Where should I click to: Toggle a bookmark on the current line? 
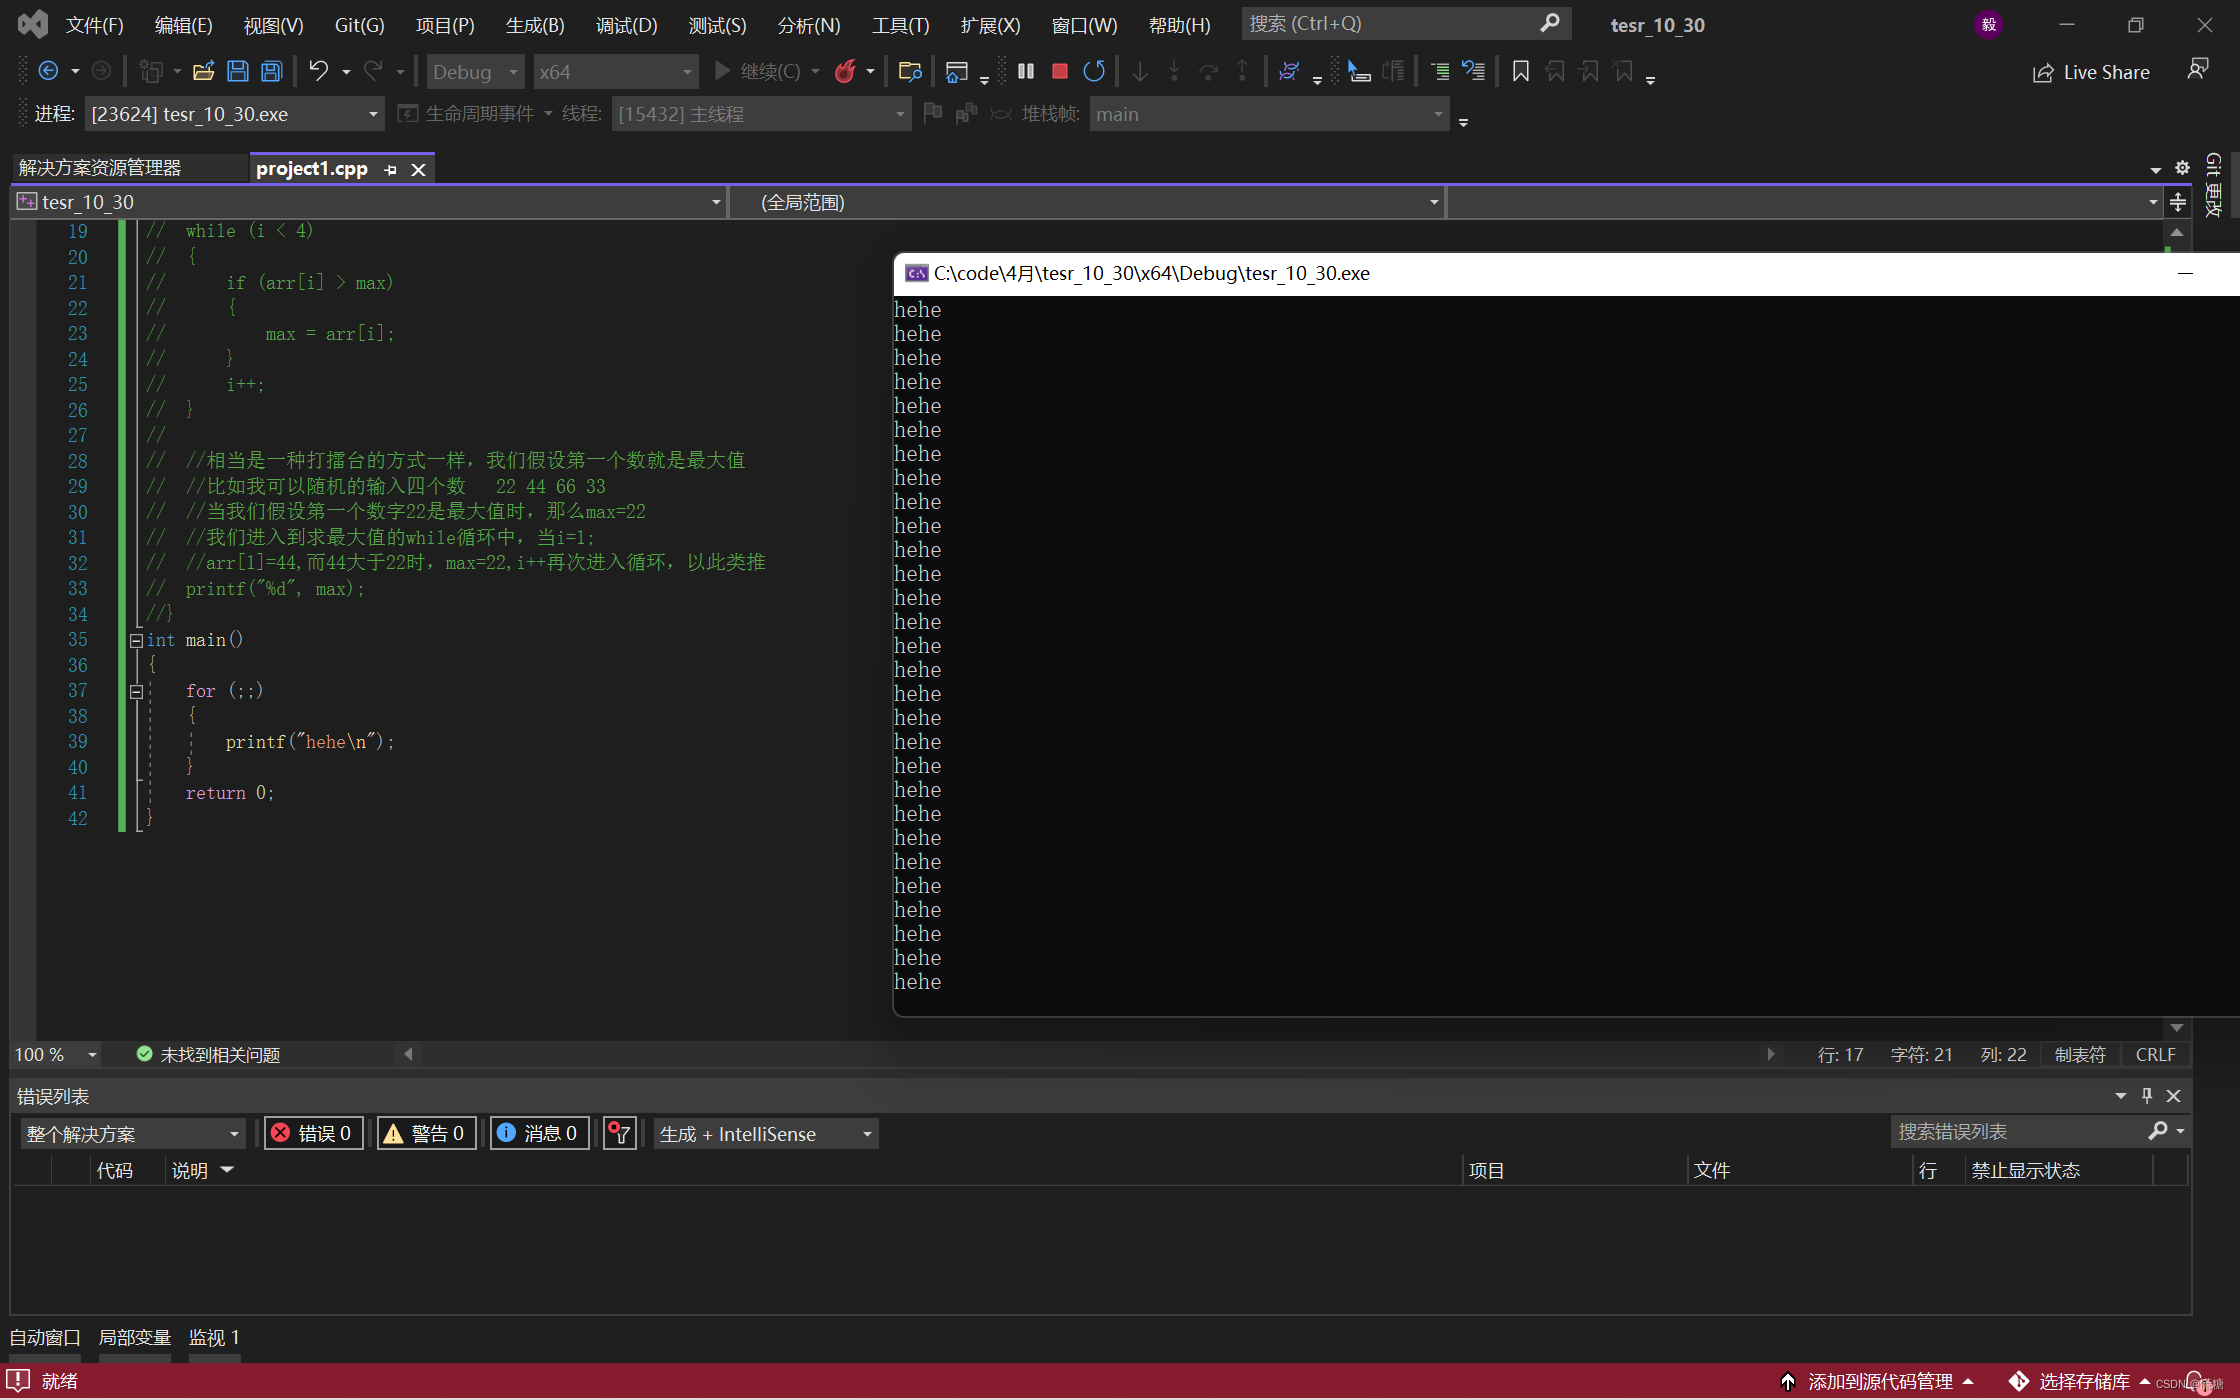pos(1520,72)
